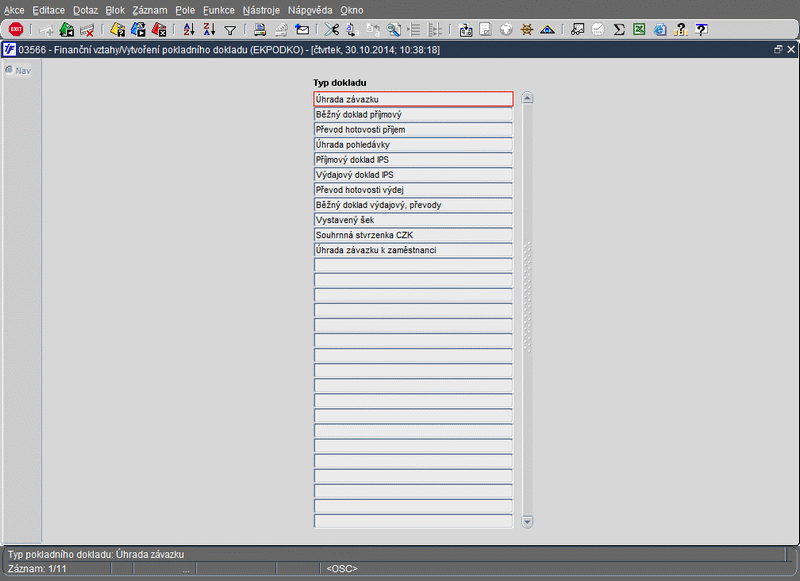Image resolution: width=800 pixels, height=581 pixels.
Task: Open the Nápověda menu
Action: pyautogui.click(x=310, y=10)
